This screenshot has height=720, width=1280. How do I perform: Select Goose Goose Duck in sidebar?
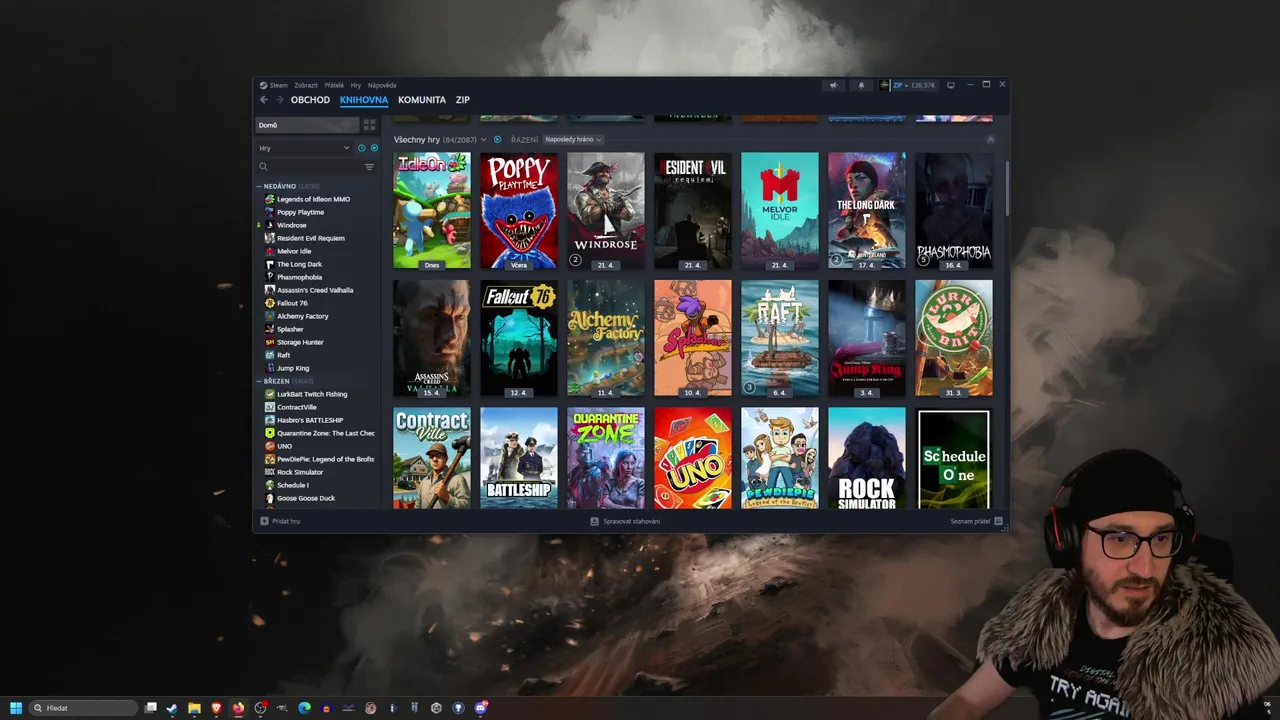306,498
